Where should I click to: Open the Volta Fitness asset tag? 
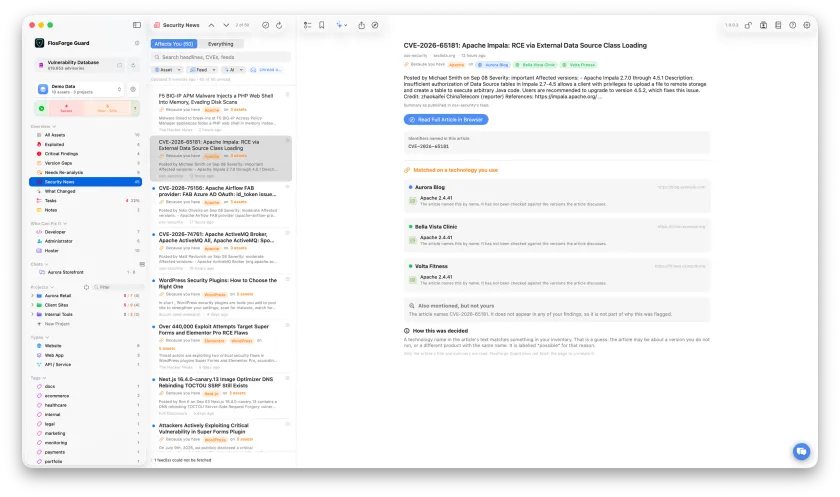[579, 65]
